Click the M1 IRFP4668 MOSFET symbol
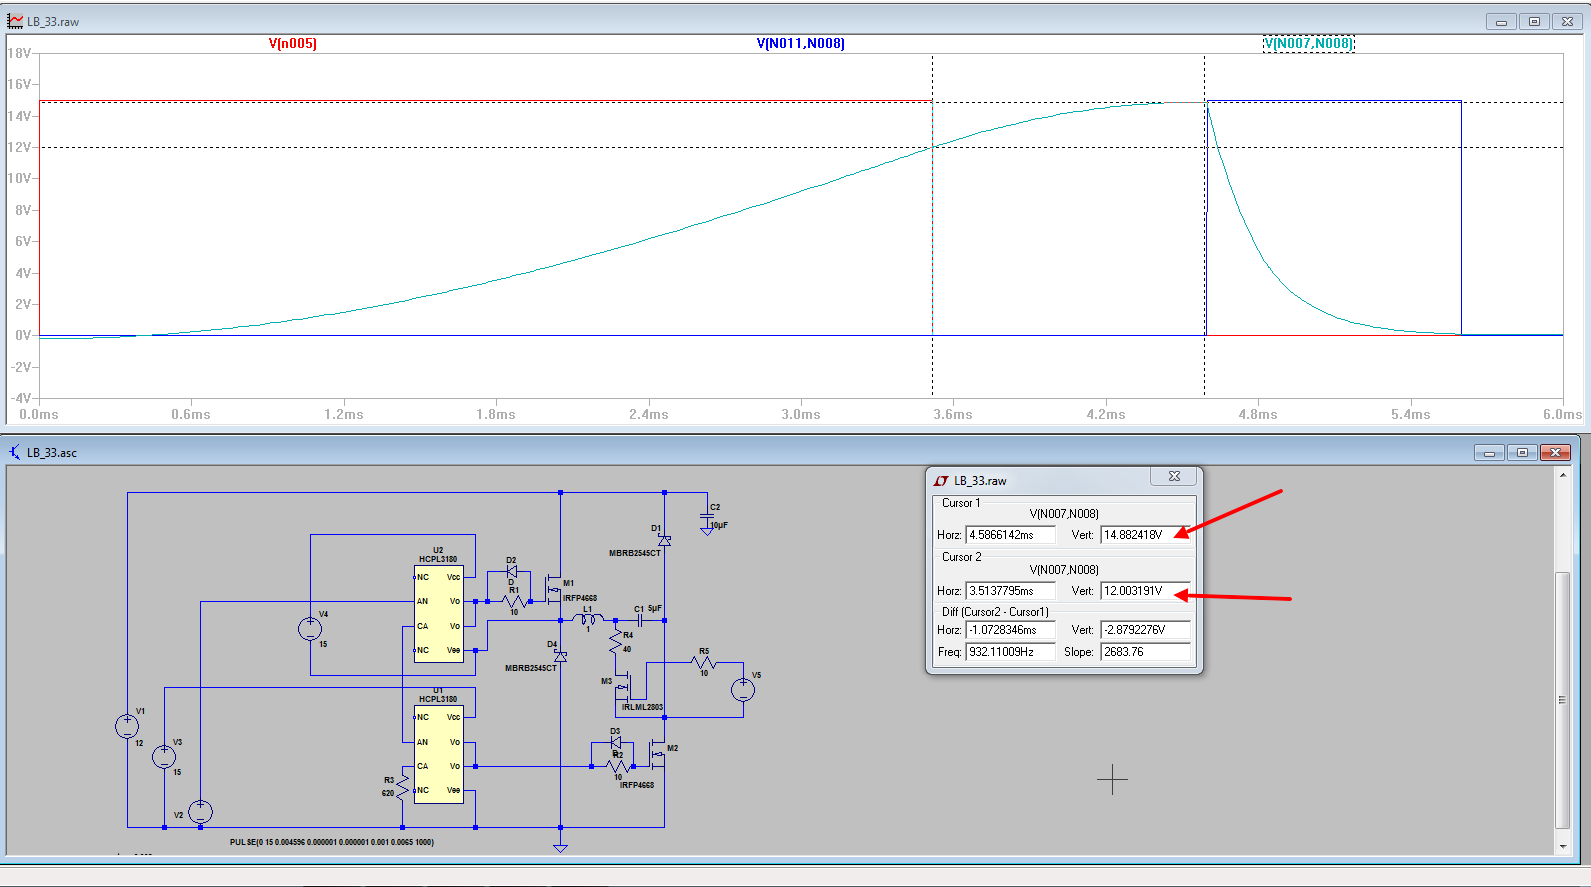This screenshot has height=887, width=1591. pyautogui.click(x=555, y=588)
